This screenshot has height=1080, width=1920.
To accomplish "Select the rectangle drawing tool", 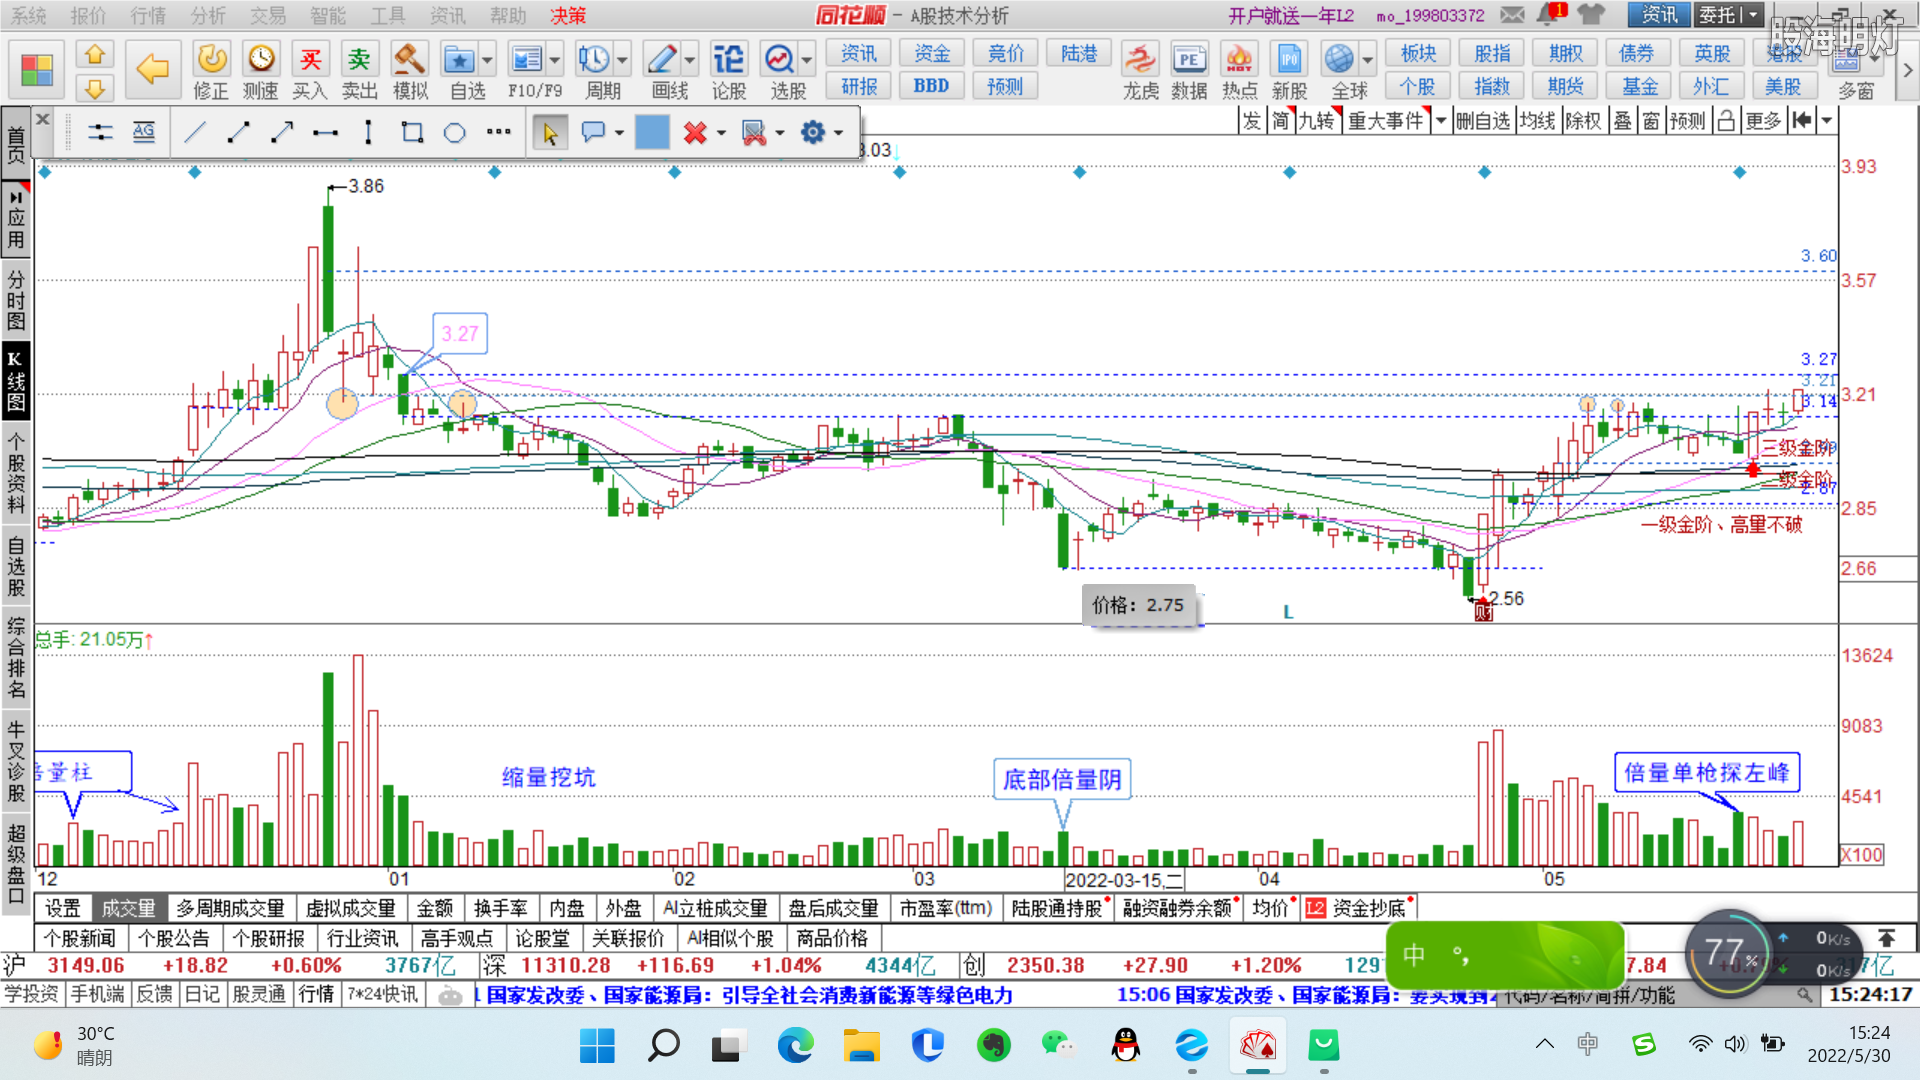I will click(x=412, y=132).
